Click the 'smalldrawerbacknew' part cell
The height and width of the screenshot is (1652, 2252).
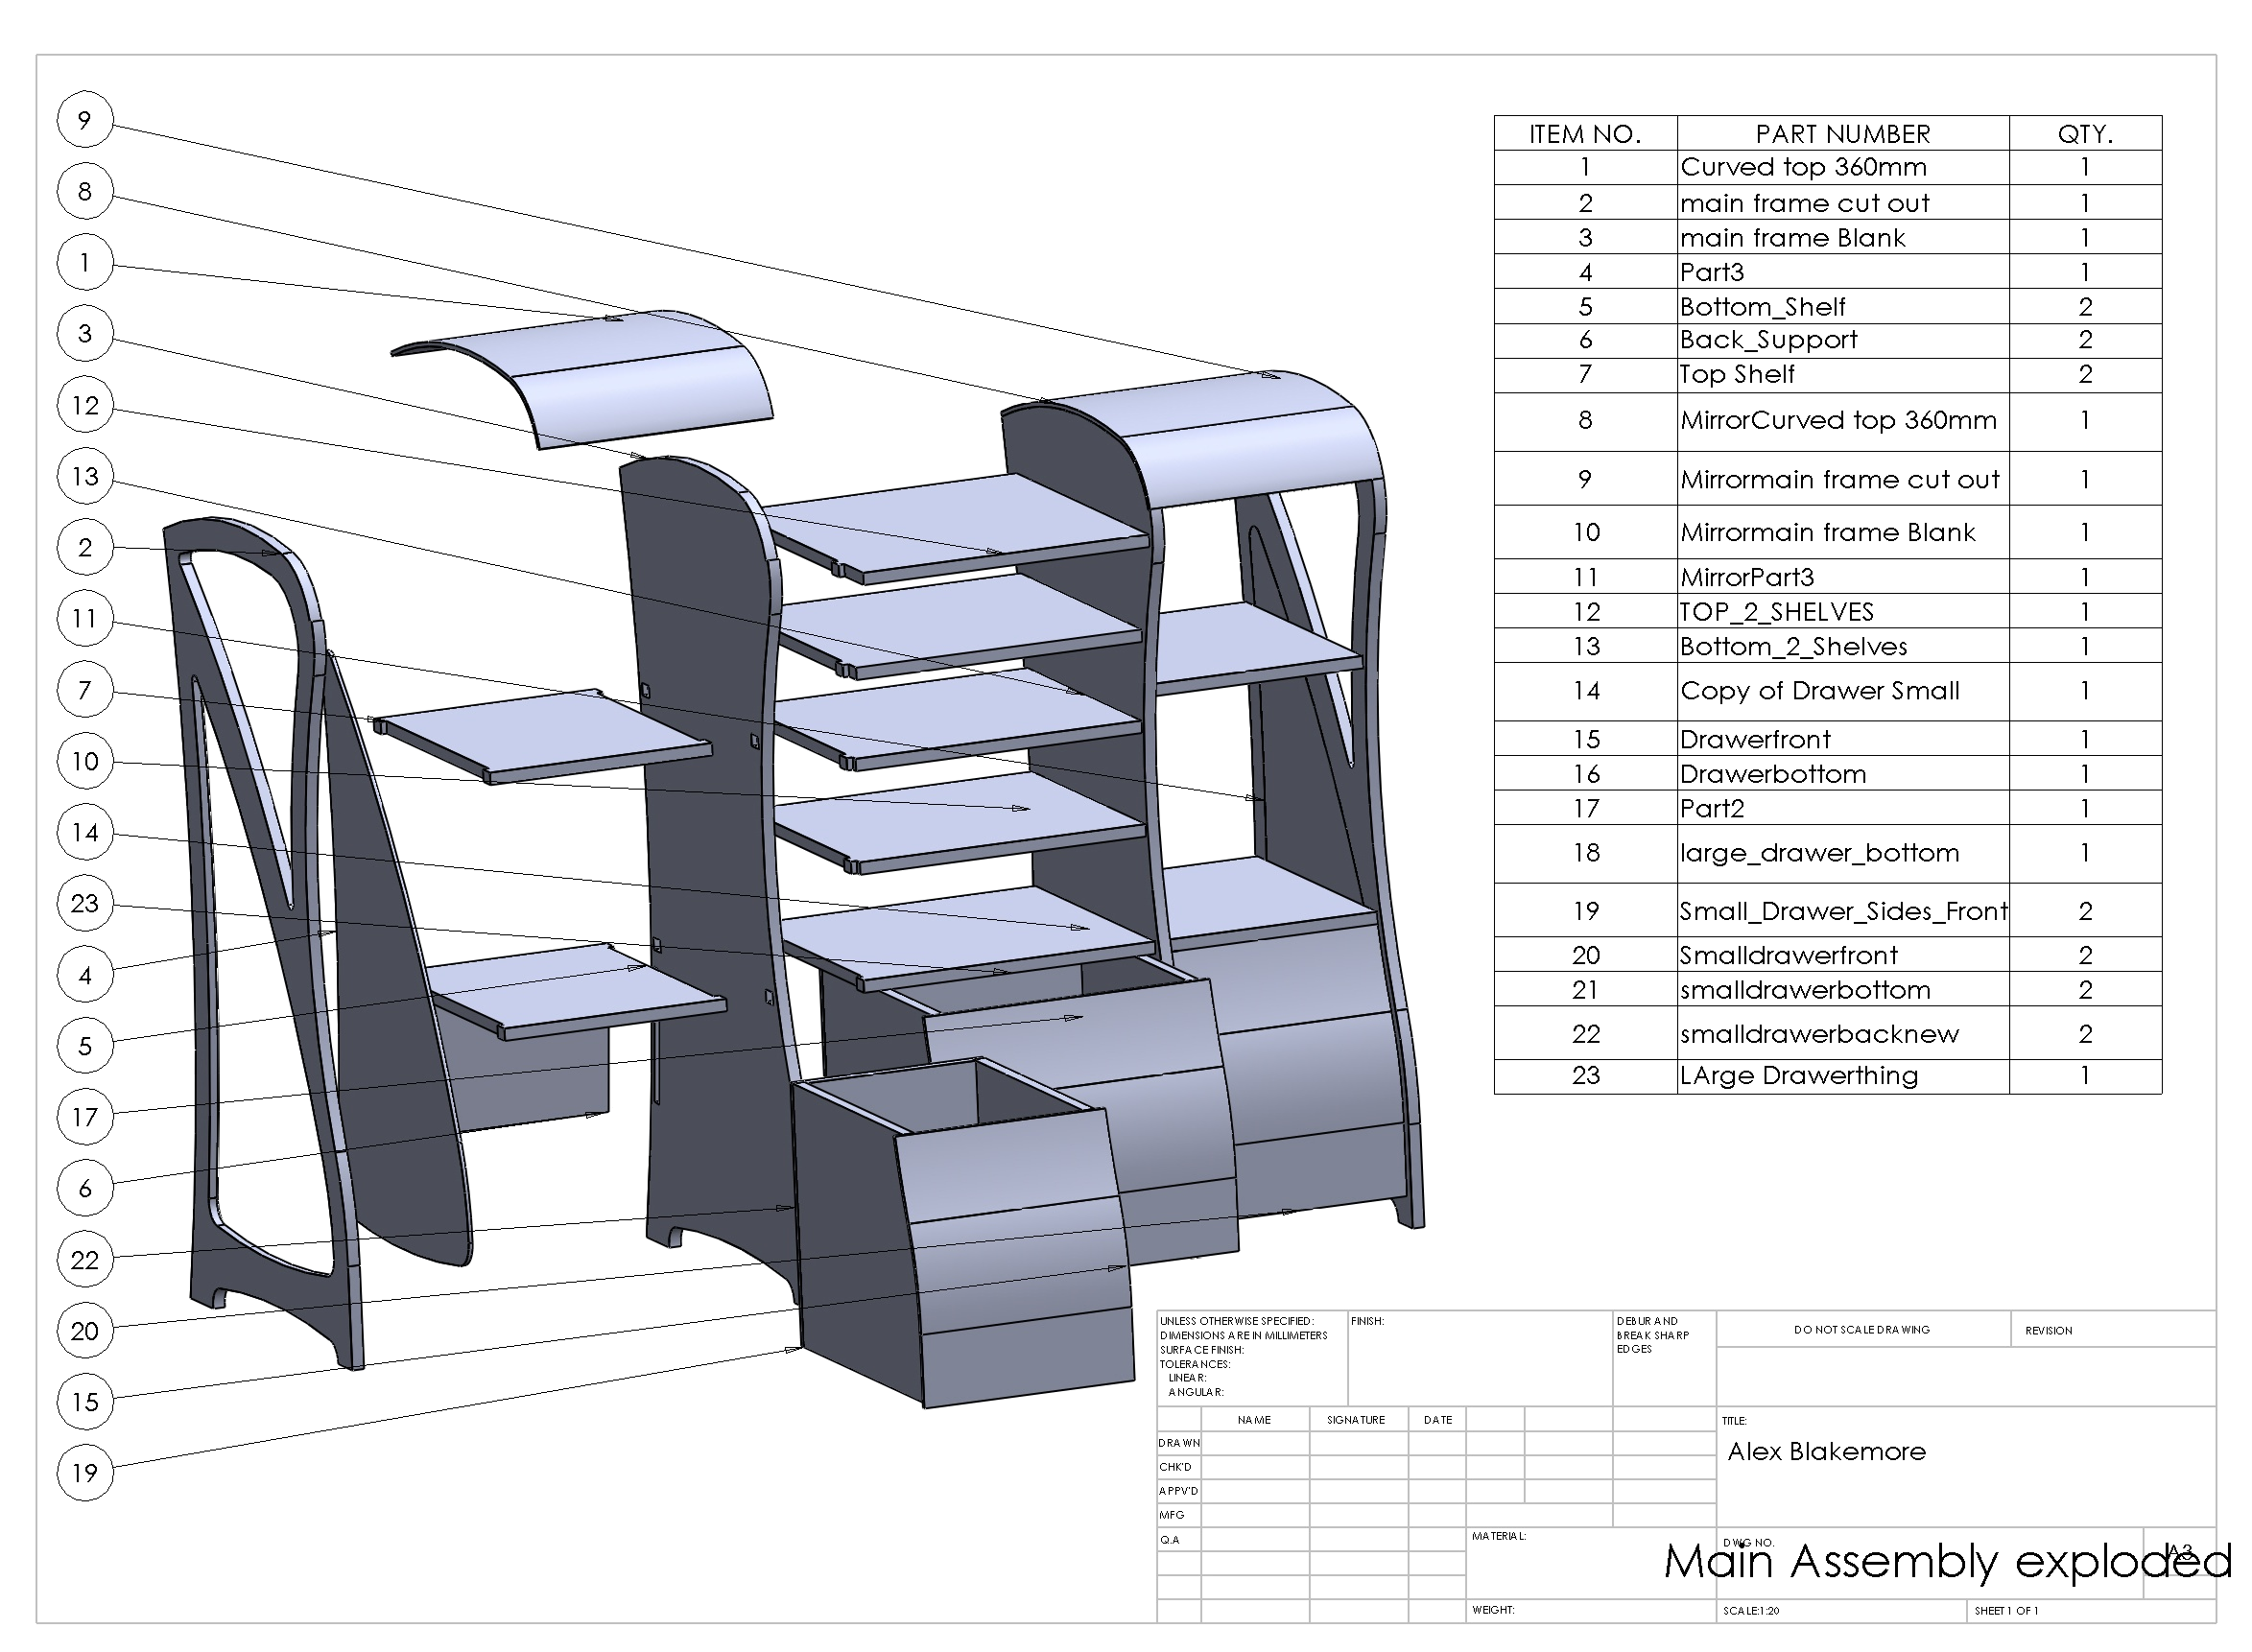click(x=1842, y=1033)
